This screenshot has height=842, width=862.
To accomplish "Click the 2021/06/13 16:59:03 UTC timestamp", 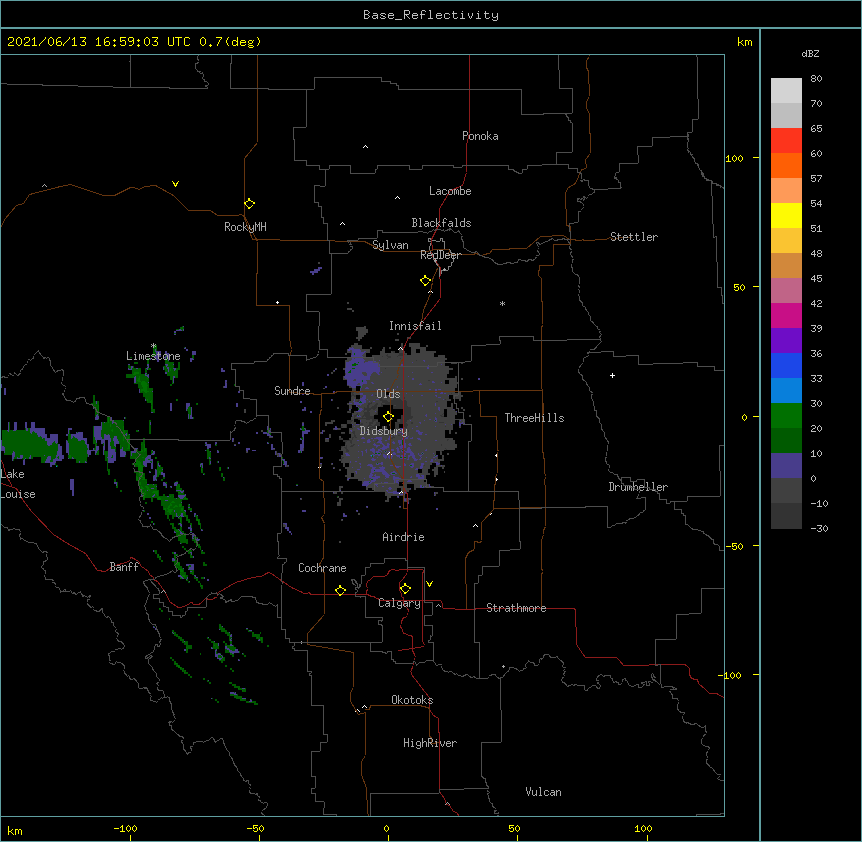I will click(x=98, y=42).
